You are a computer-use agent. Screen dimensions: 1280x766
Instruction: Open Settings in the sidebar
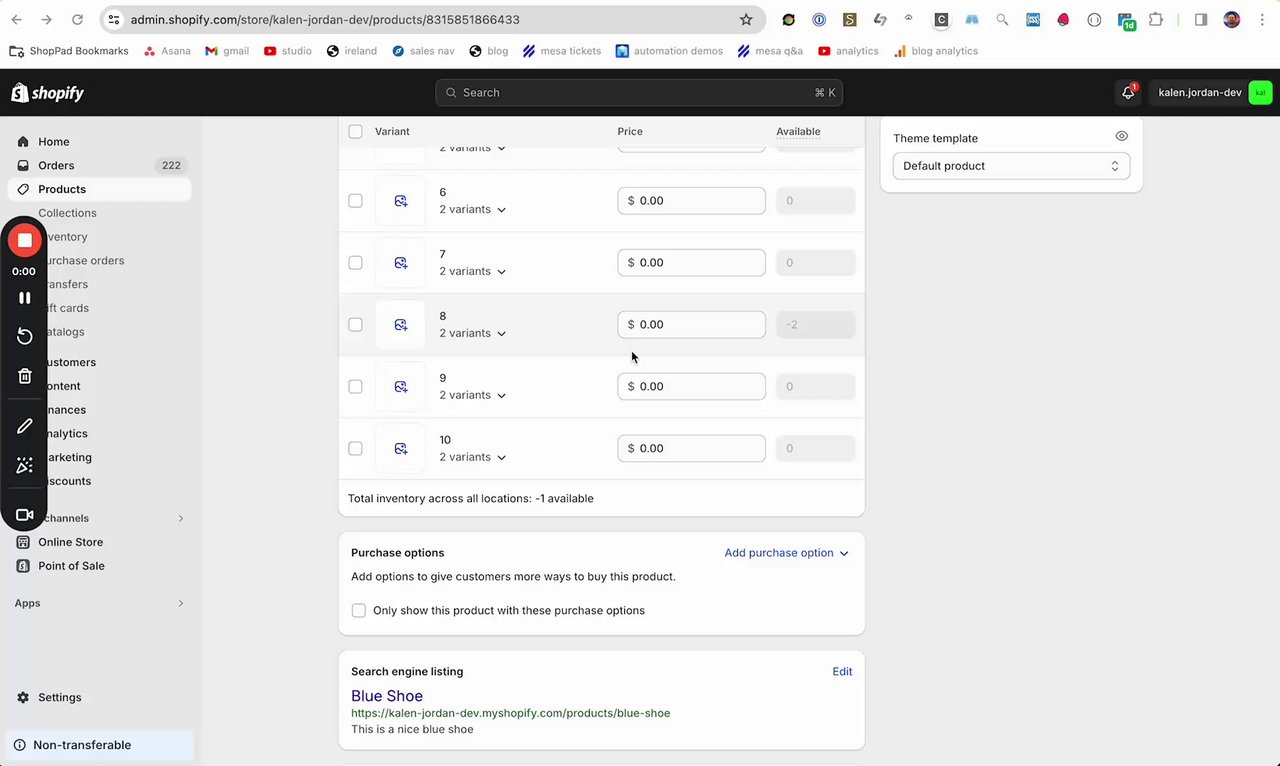[59, 698]
